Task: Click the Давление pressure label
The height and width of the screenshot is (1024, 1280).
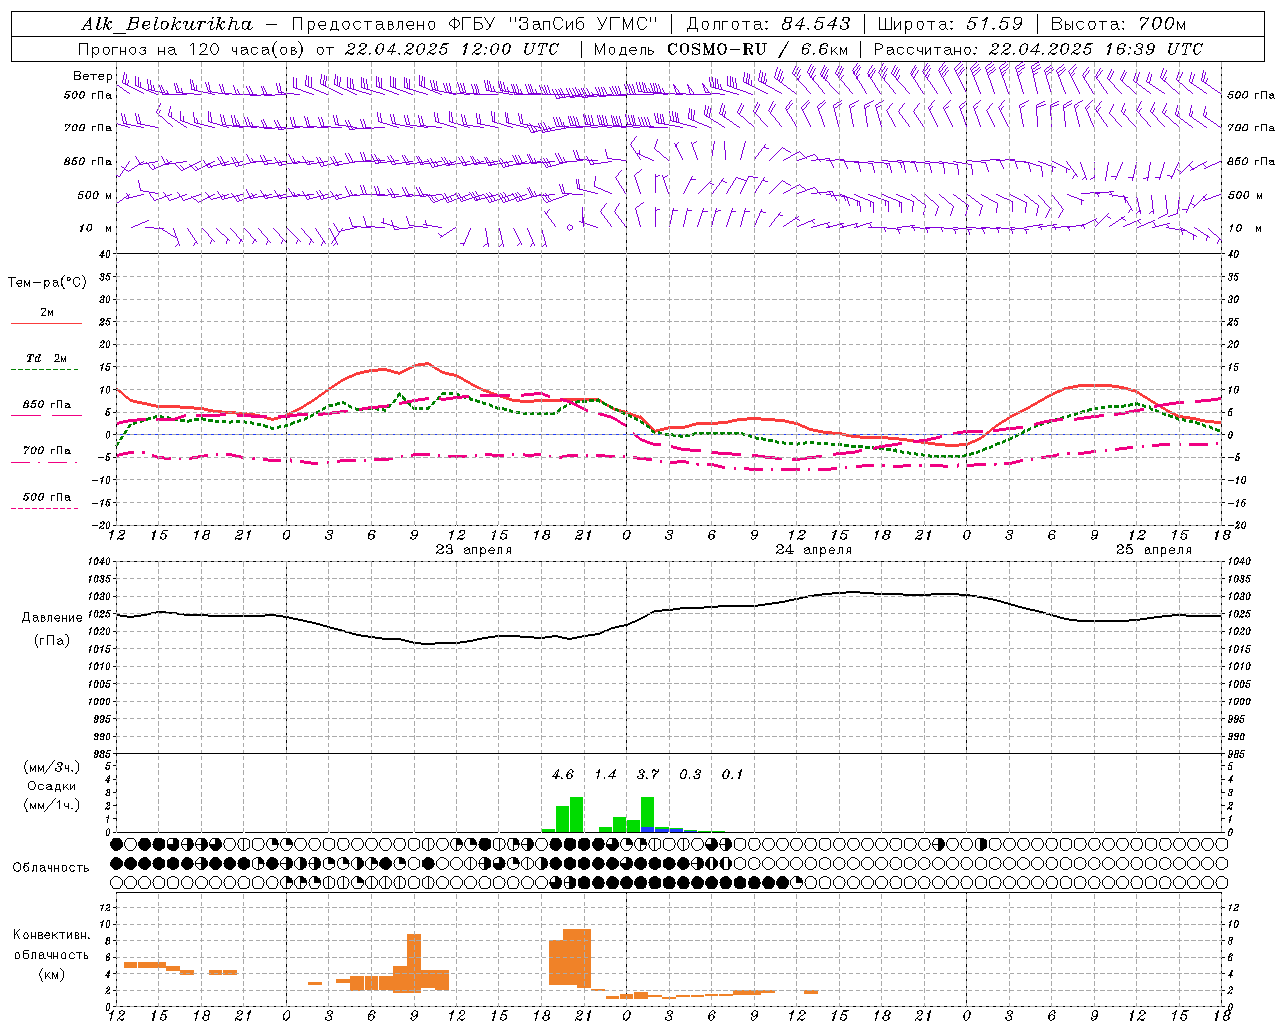Action: 52,618
